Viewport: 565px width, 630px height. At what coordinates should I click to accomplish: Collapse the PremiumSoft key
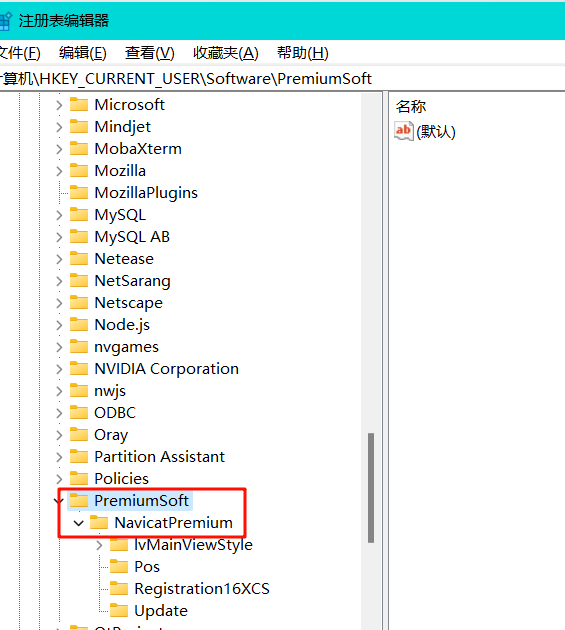pyautogui.click(x=59, y=501)
